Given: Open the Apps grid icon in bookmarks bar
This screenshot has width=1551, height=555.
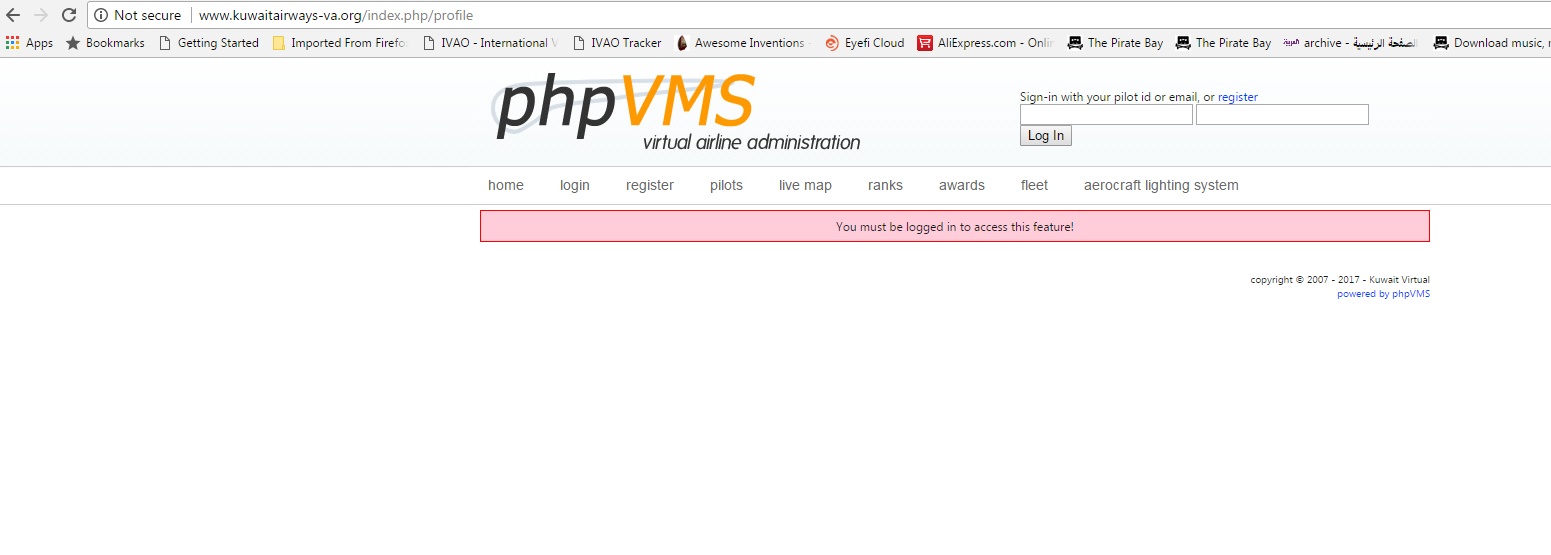Looking at the screenshot, I should tap(13, 43).
